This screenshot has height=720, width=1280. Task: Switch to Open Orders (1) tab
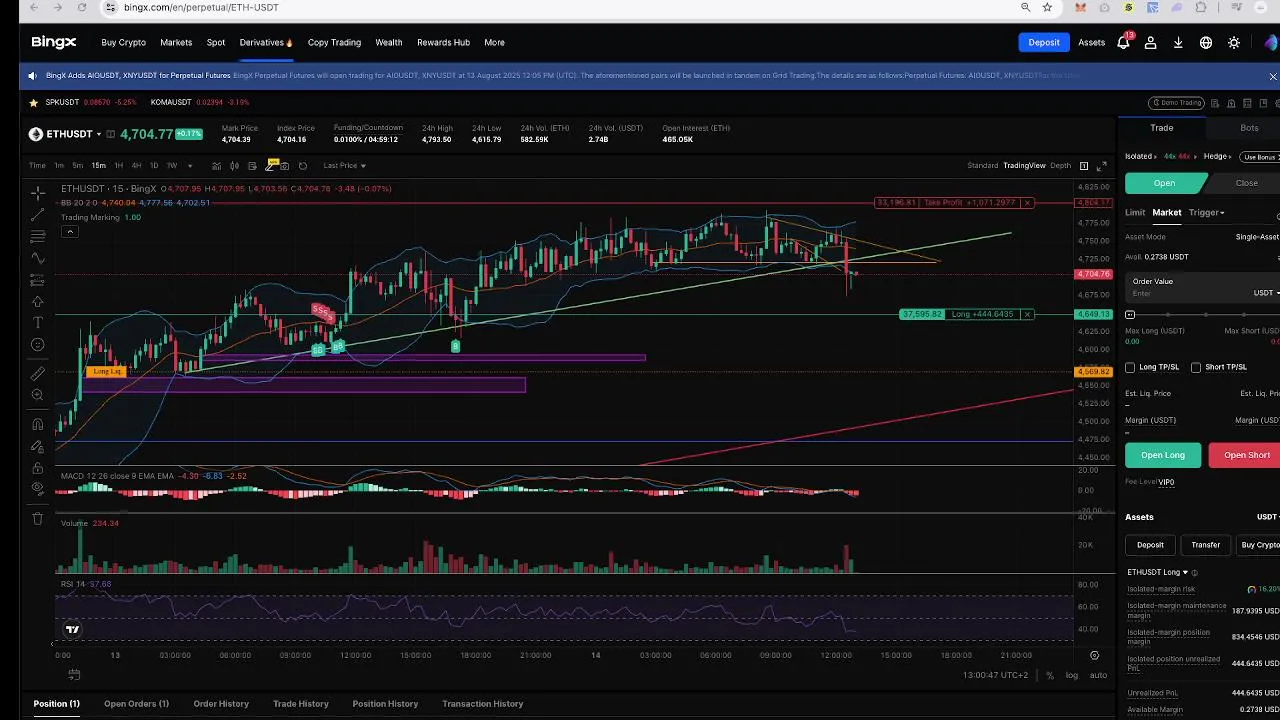tap(136, 704)
